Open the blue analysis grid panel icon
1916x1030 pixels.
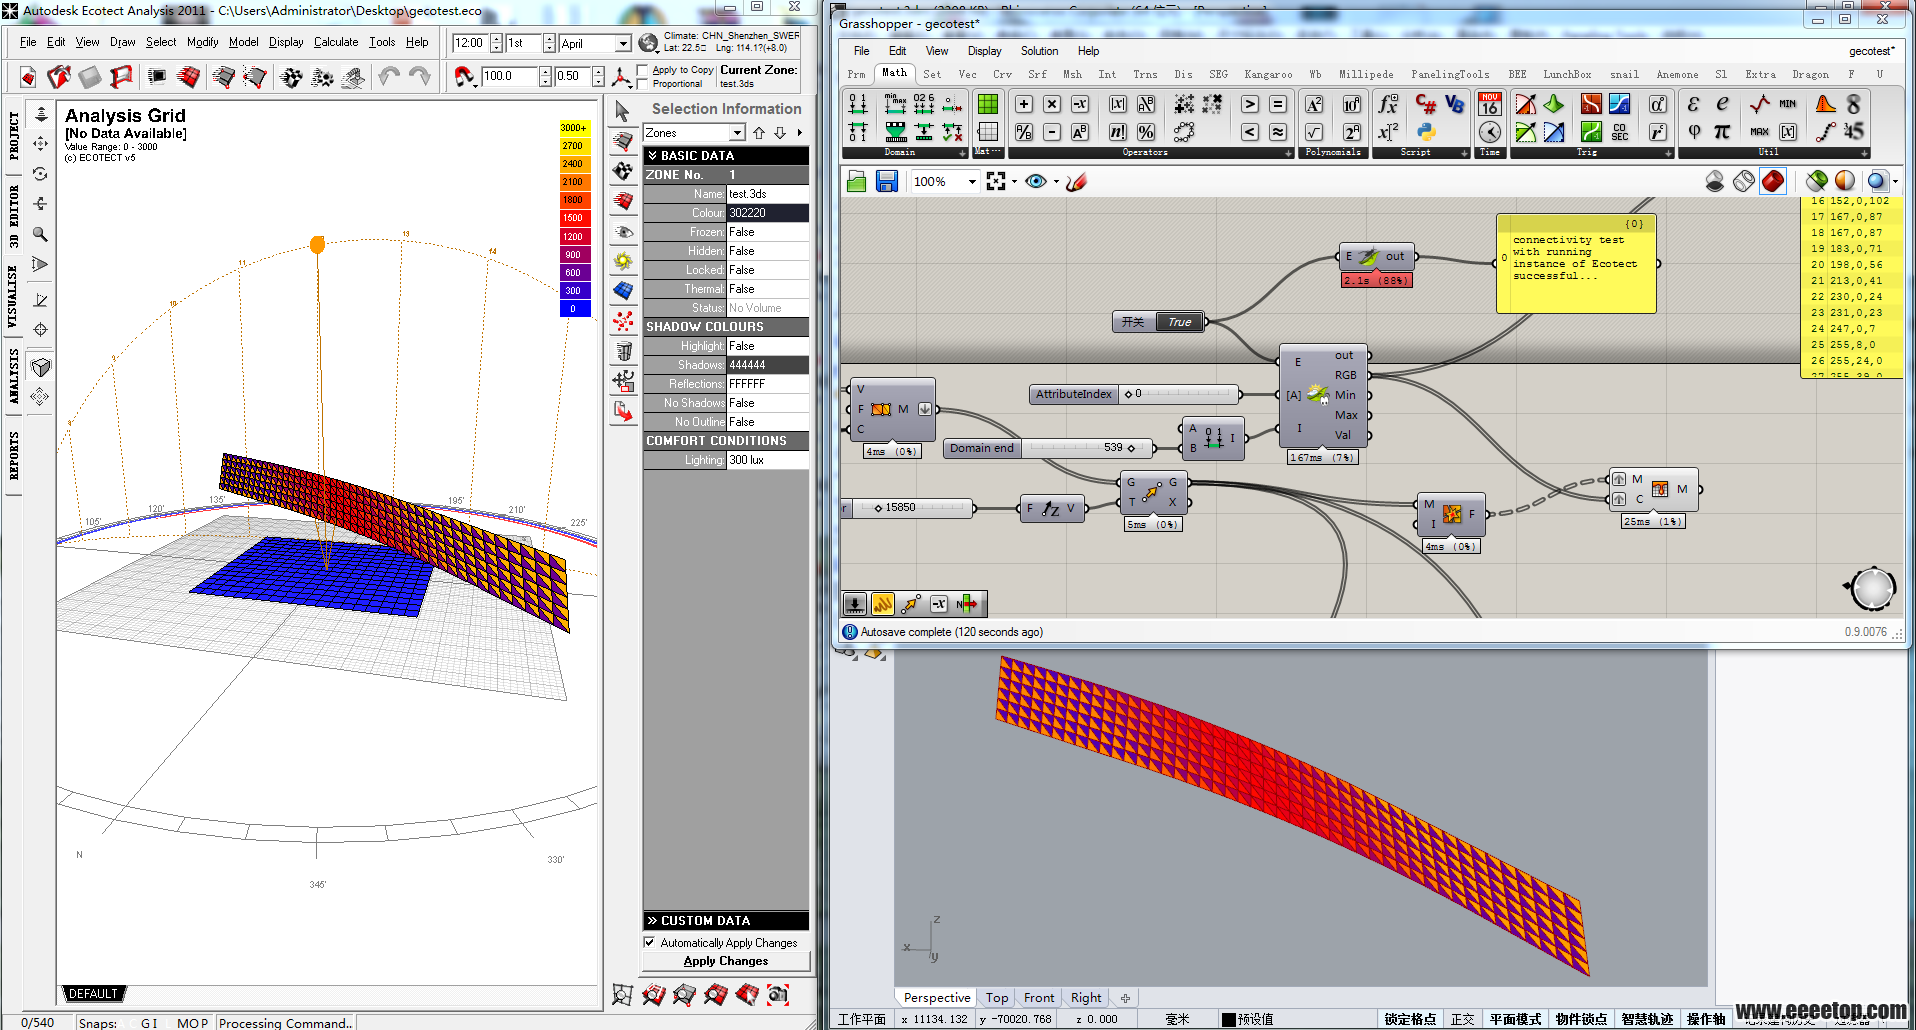point(623,291)
